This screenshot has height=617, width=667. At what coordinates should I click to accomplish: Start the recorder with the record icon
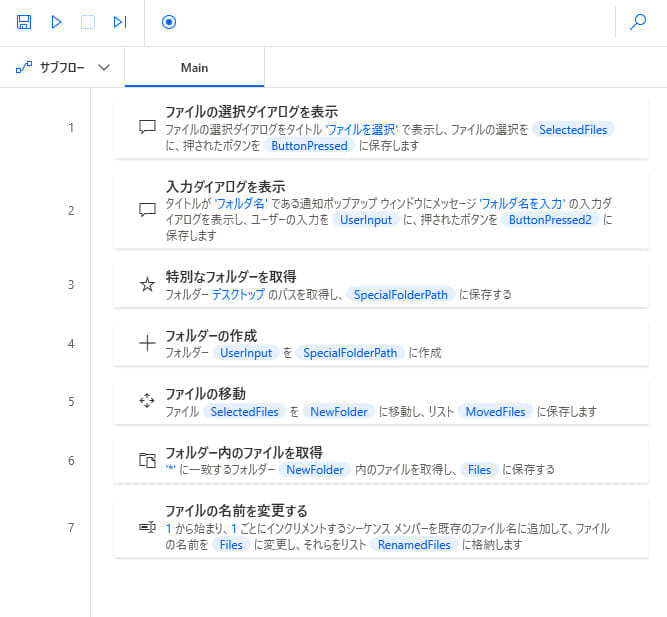[x=169, y=22]
